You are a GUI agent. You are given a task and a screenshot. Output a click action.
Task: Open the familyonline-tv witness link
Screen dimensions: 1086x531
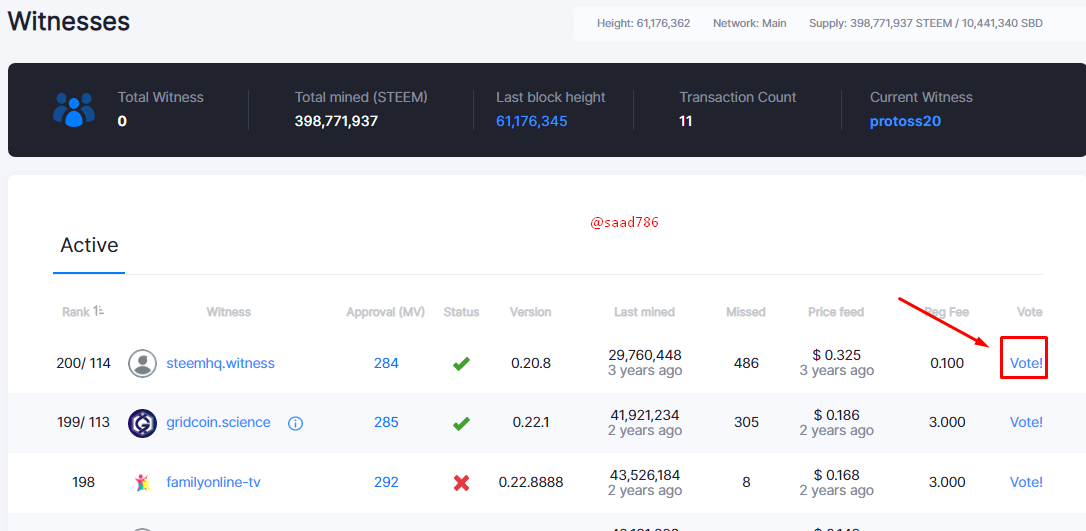[213, 483]
